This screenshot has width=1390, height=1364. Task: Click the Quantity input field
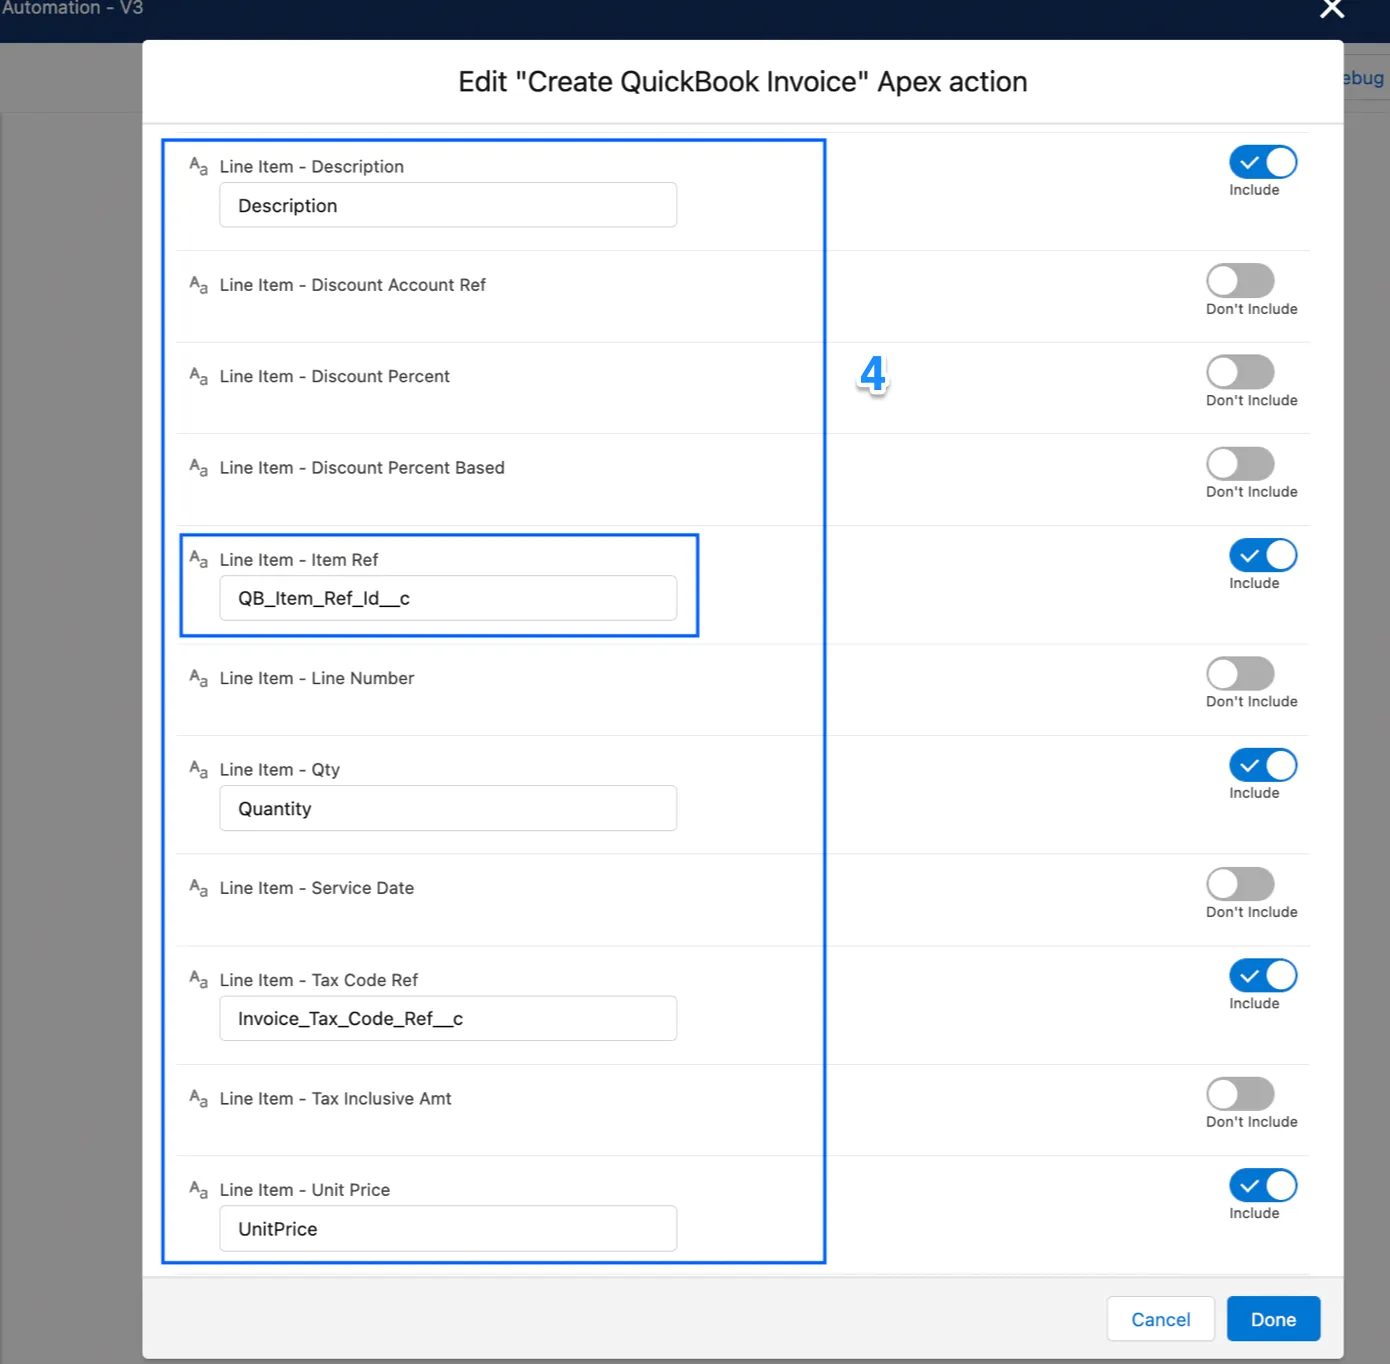(448, 808)
